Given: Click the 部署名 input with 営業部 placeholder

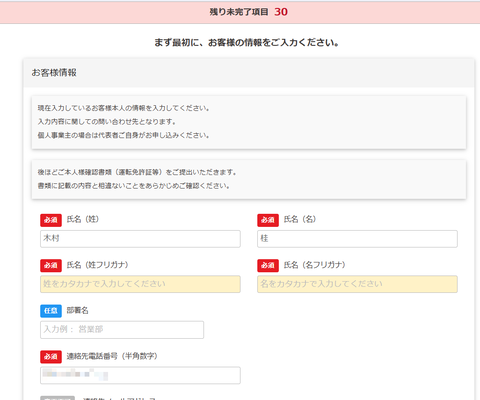Looking at the screenshot, I should coord(122,330).
